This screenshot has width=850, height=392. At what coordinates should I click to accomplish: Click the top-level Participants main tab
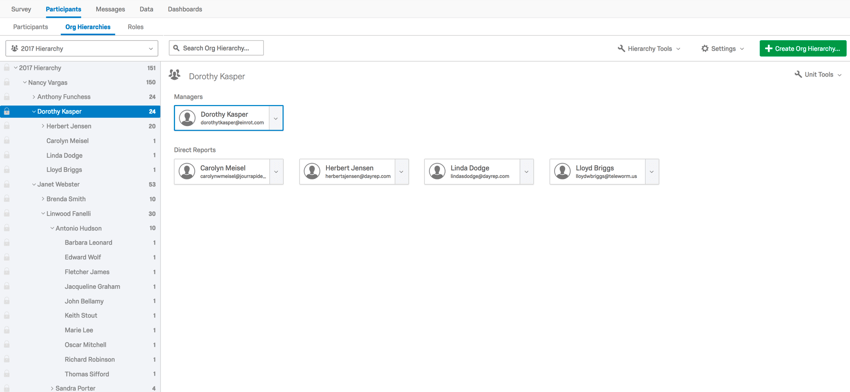tap(63, 9)
